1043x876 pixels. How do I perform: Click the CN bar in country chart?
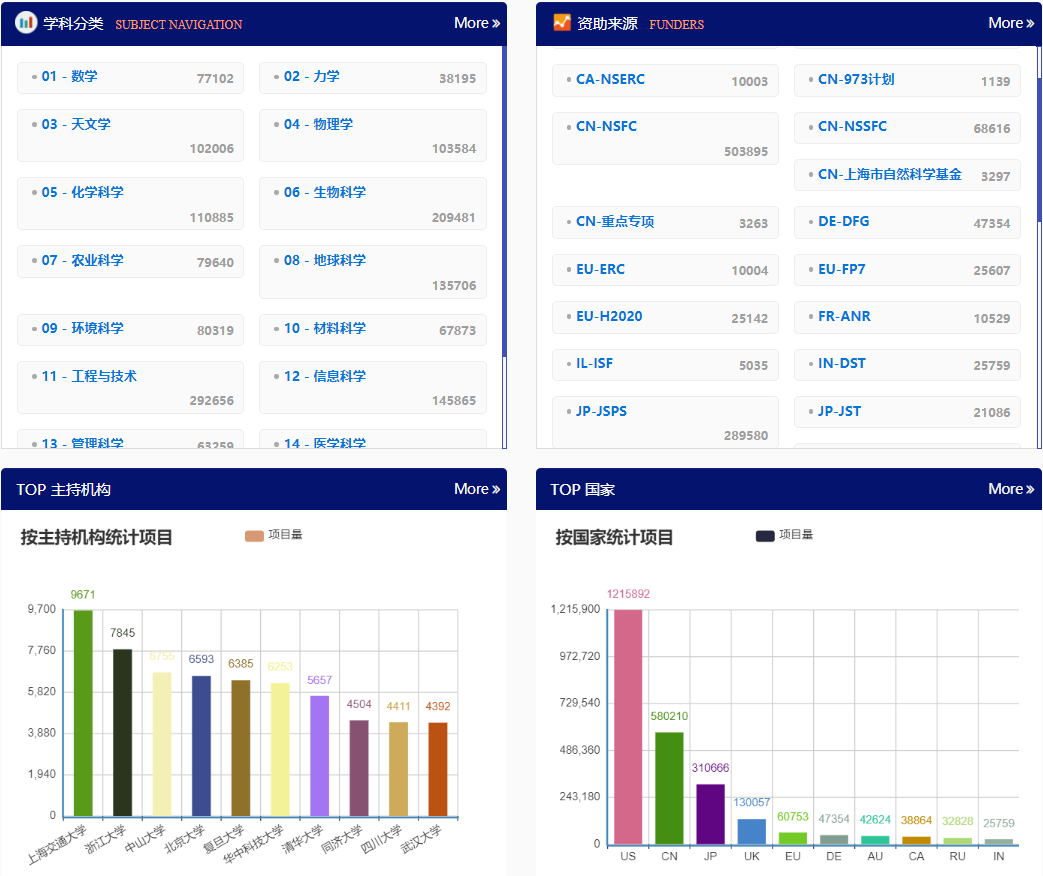[x=669, y=788]
